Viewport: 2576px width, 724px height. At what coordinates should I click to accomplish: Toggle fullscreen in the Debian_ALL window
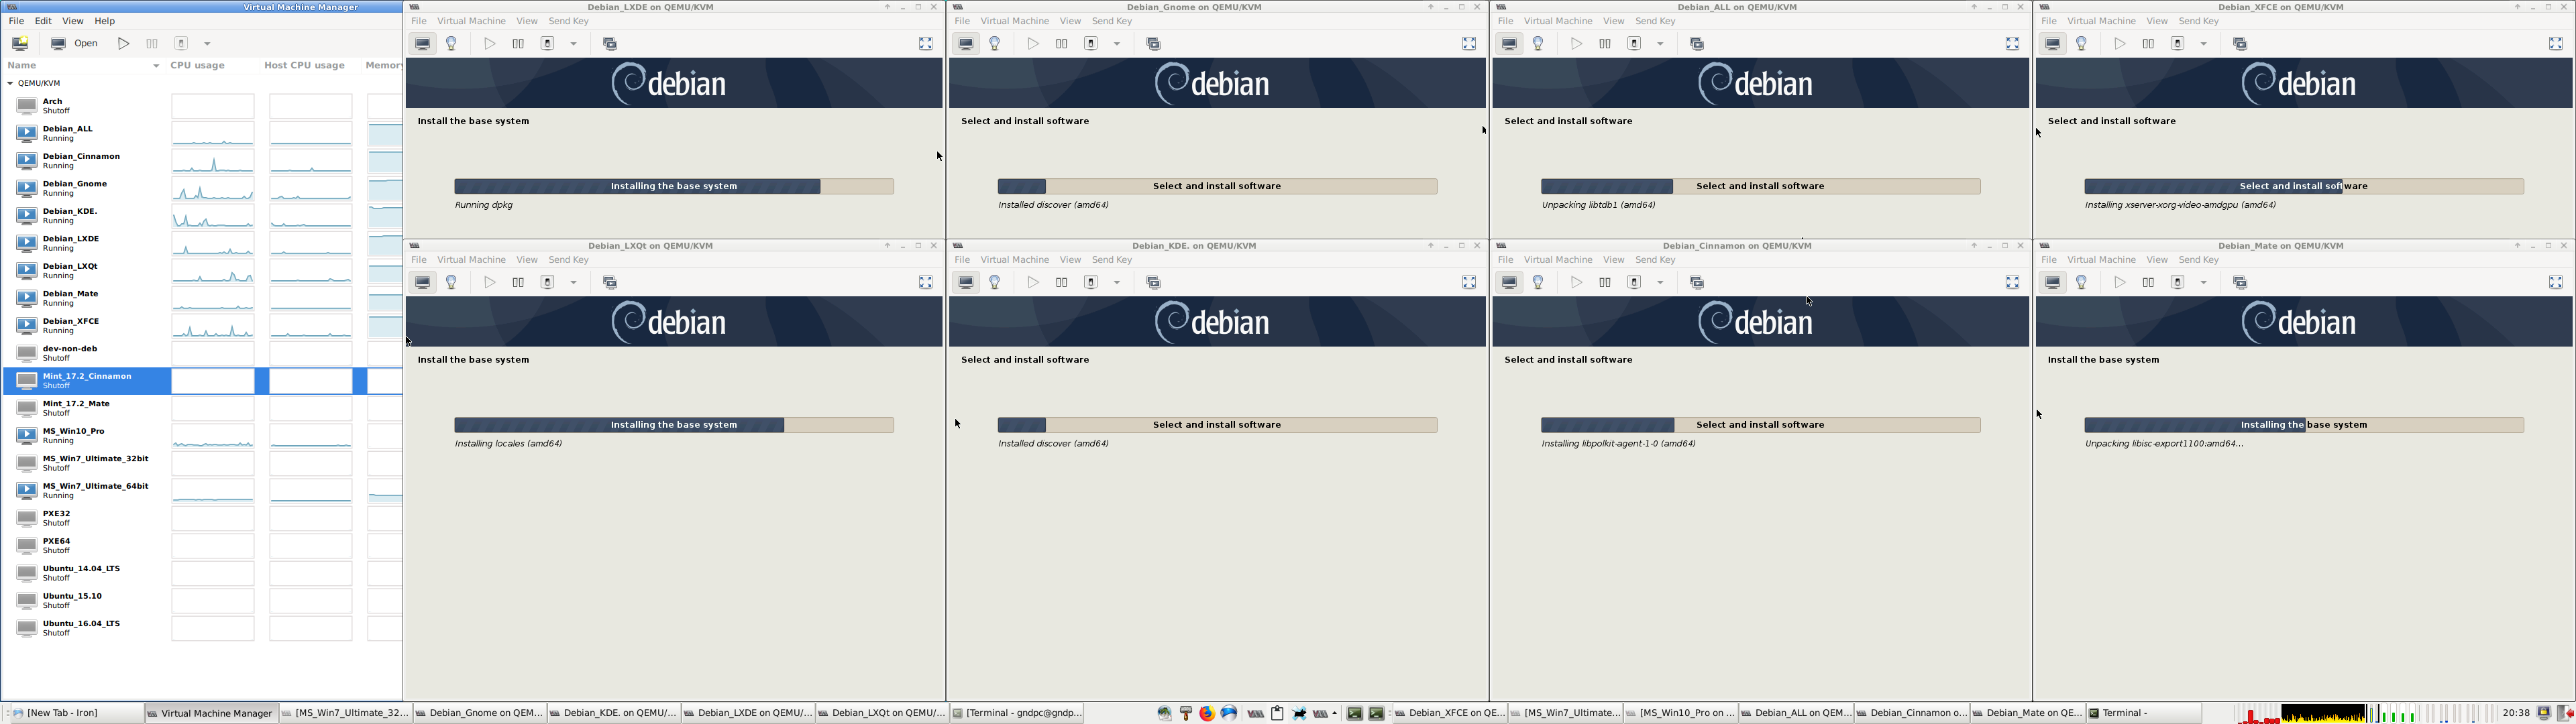coord(2012,43)
